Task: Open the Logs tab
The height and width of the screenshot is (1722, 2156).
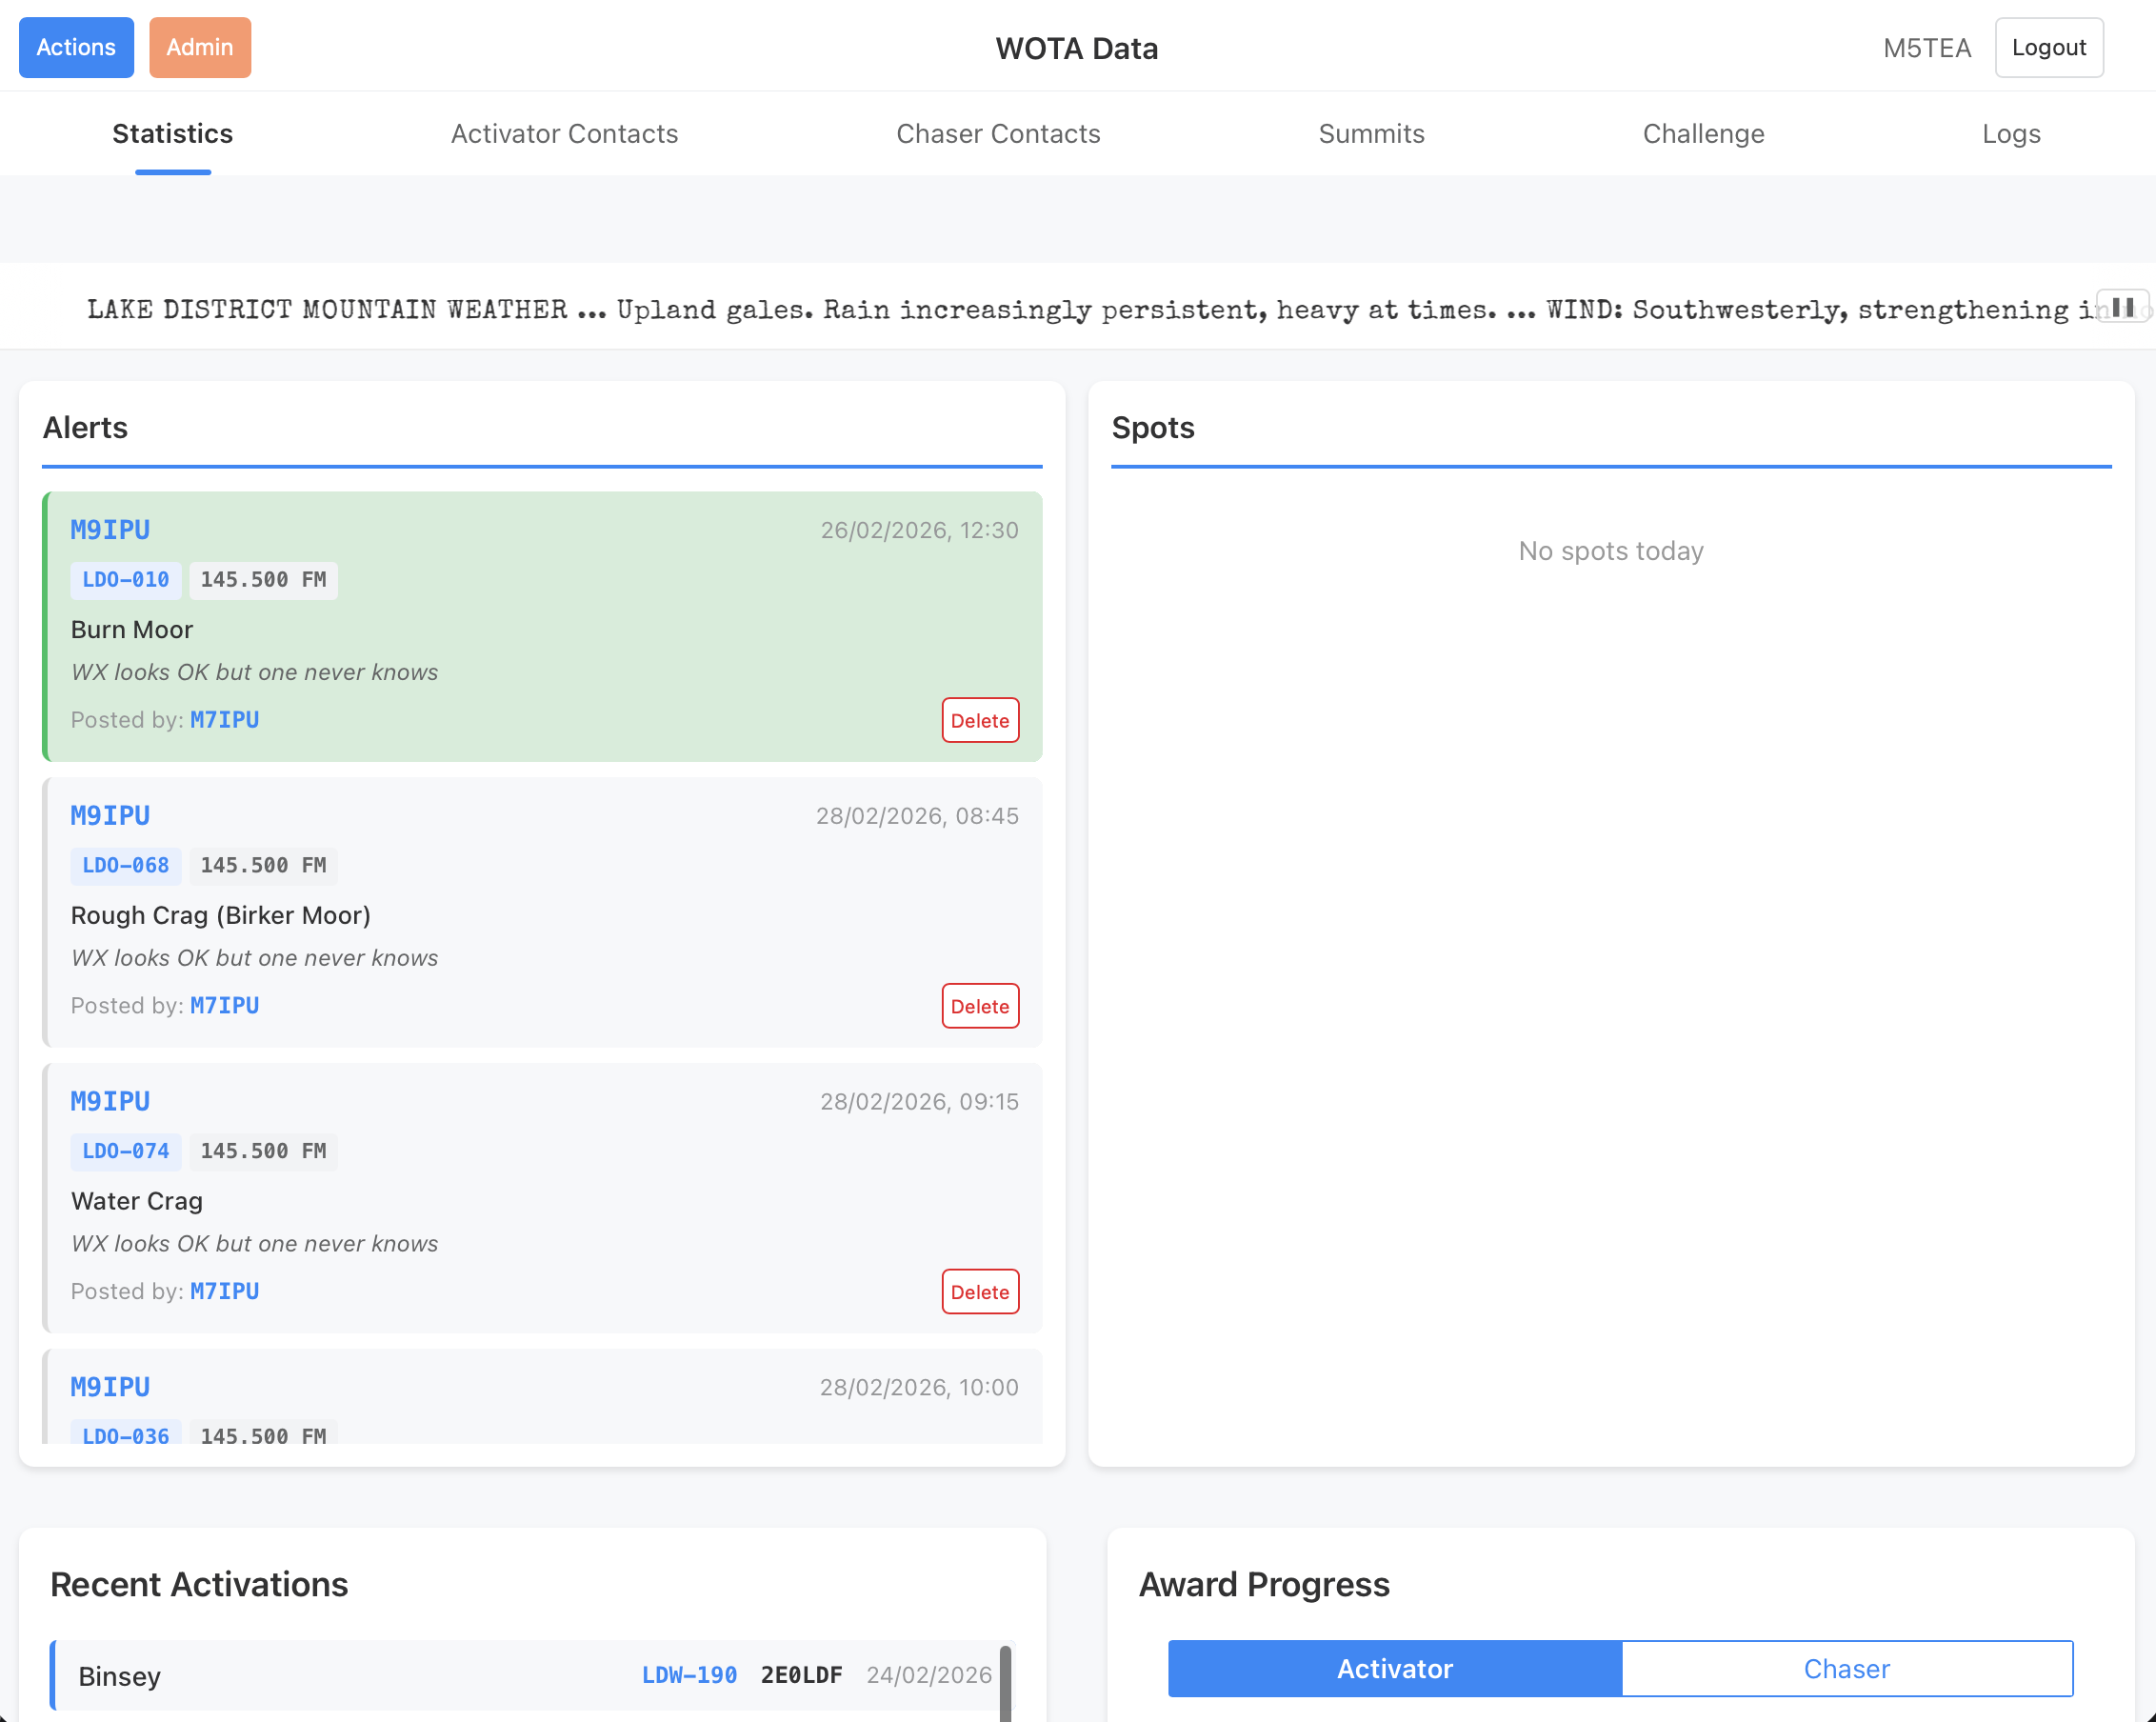Action: (x=2010, y=134)
